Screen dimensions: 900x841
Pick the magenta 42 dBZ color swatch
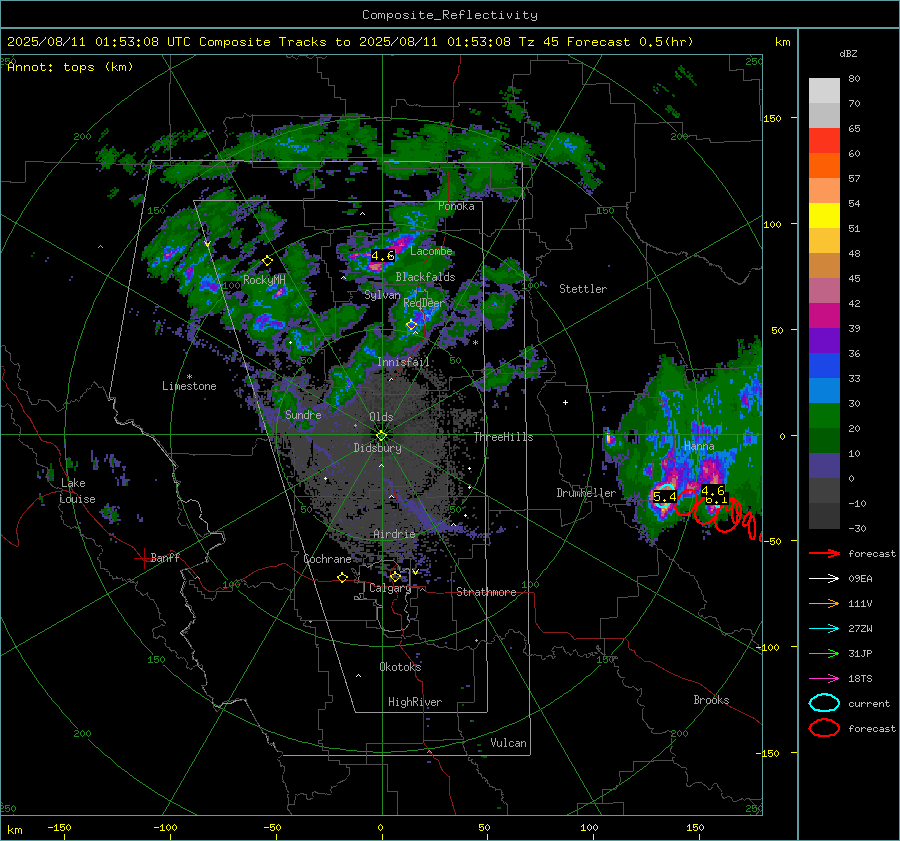[x=824, y=316]
